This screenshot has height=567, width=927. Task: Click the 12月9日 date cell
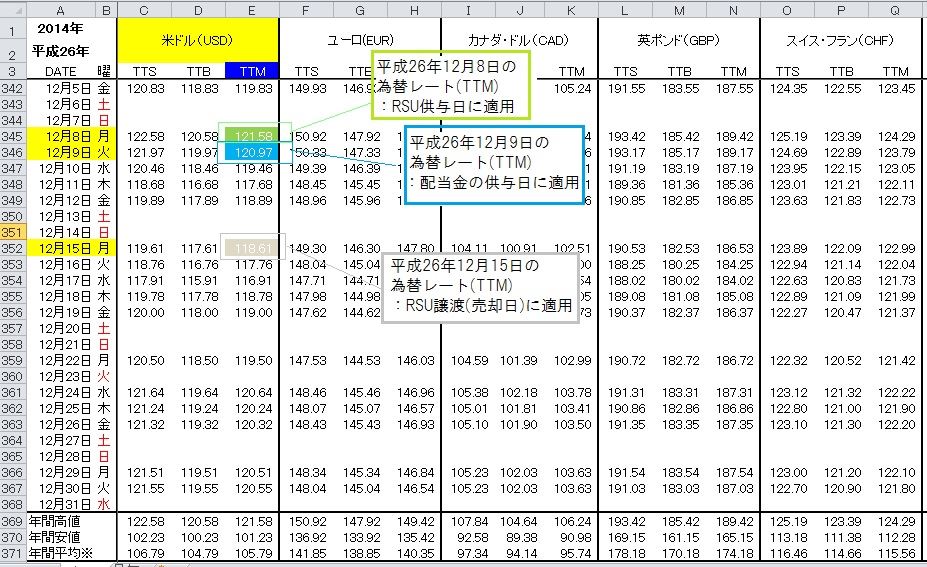[60, 153]
